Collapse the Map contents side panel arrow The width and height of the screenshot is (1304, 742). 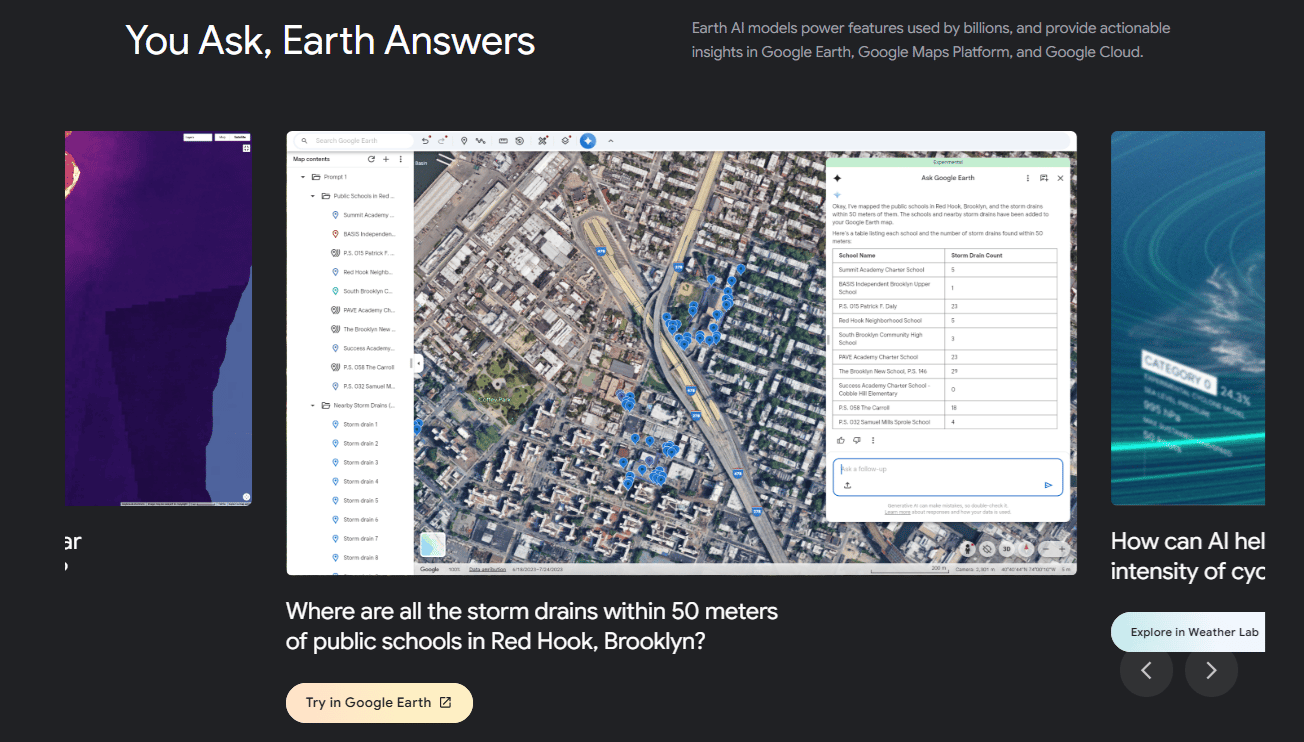tap(418, 363)
